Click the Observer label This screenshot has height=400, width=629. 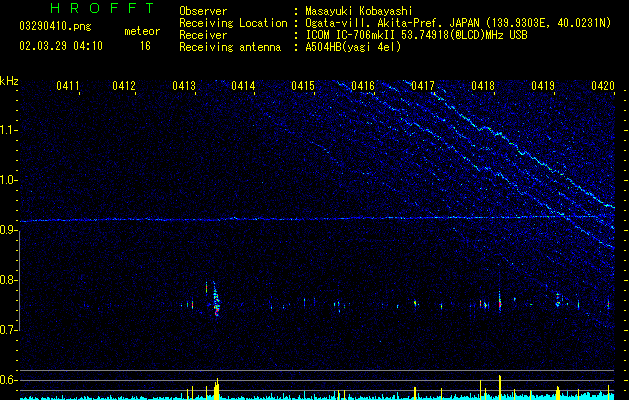click(203, 11)
